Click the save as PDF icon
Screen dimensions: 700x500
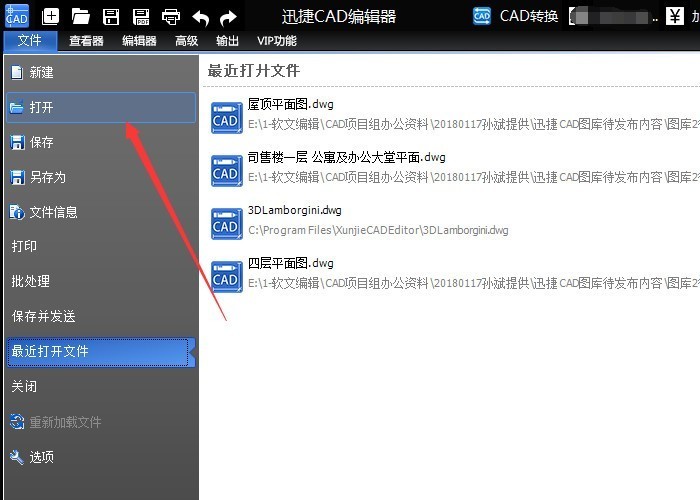coord(141,17)
